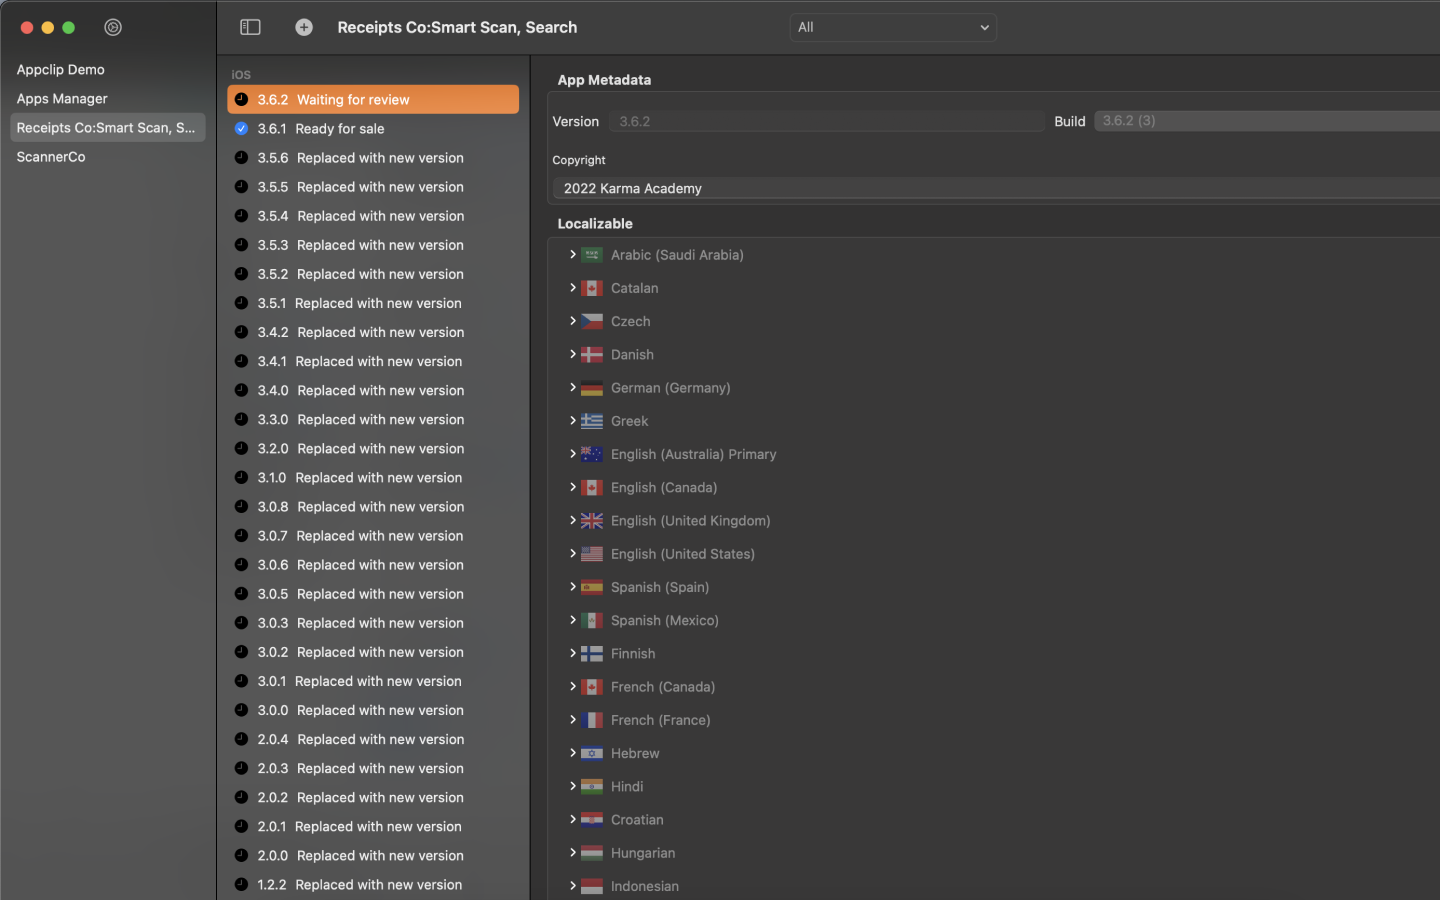Click the status icon beside version 2.0.4
Screen dimensions: 1440x900
pyautogui.click(x=241, y=739)
